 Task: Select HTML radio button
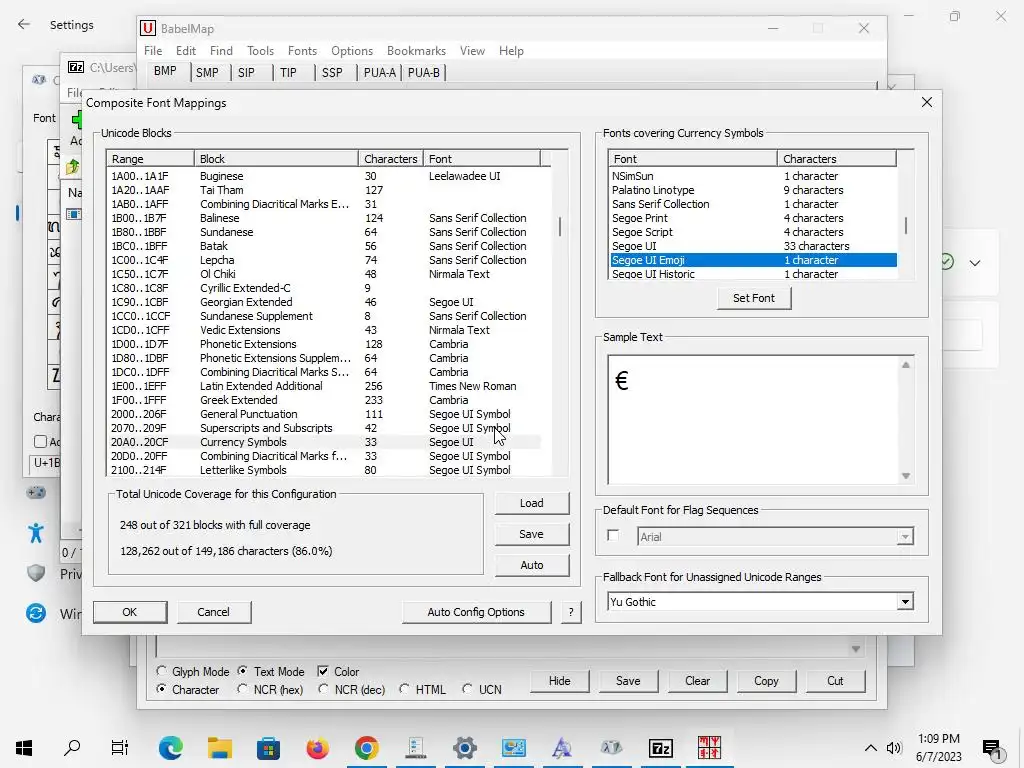point(404,689)
